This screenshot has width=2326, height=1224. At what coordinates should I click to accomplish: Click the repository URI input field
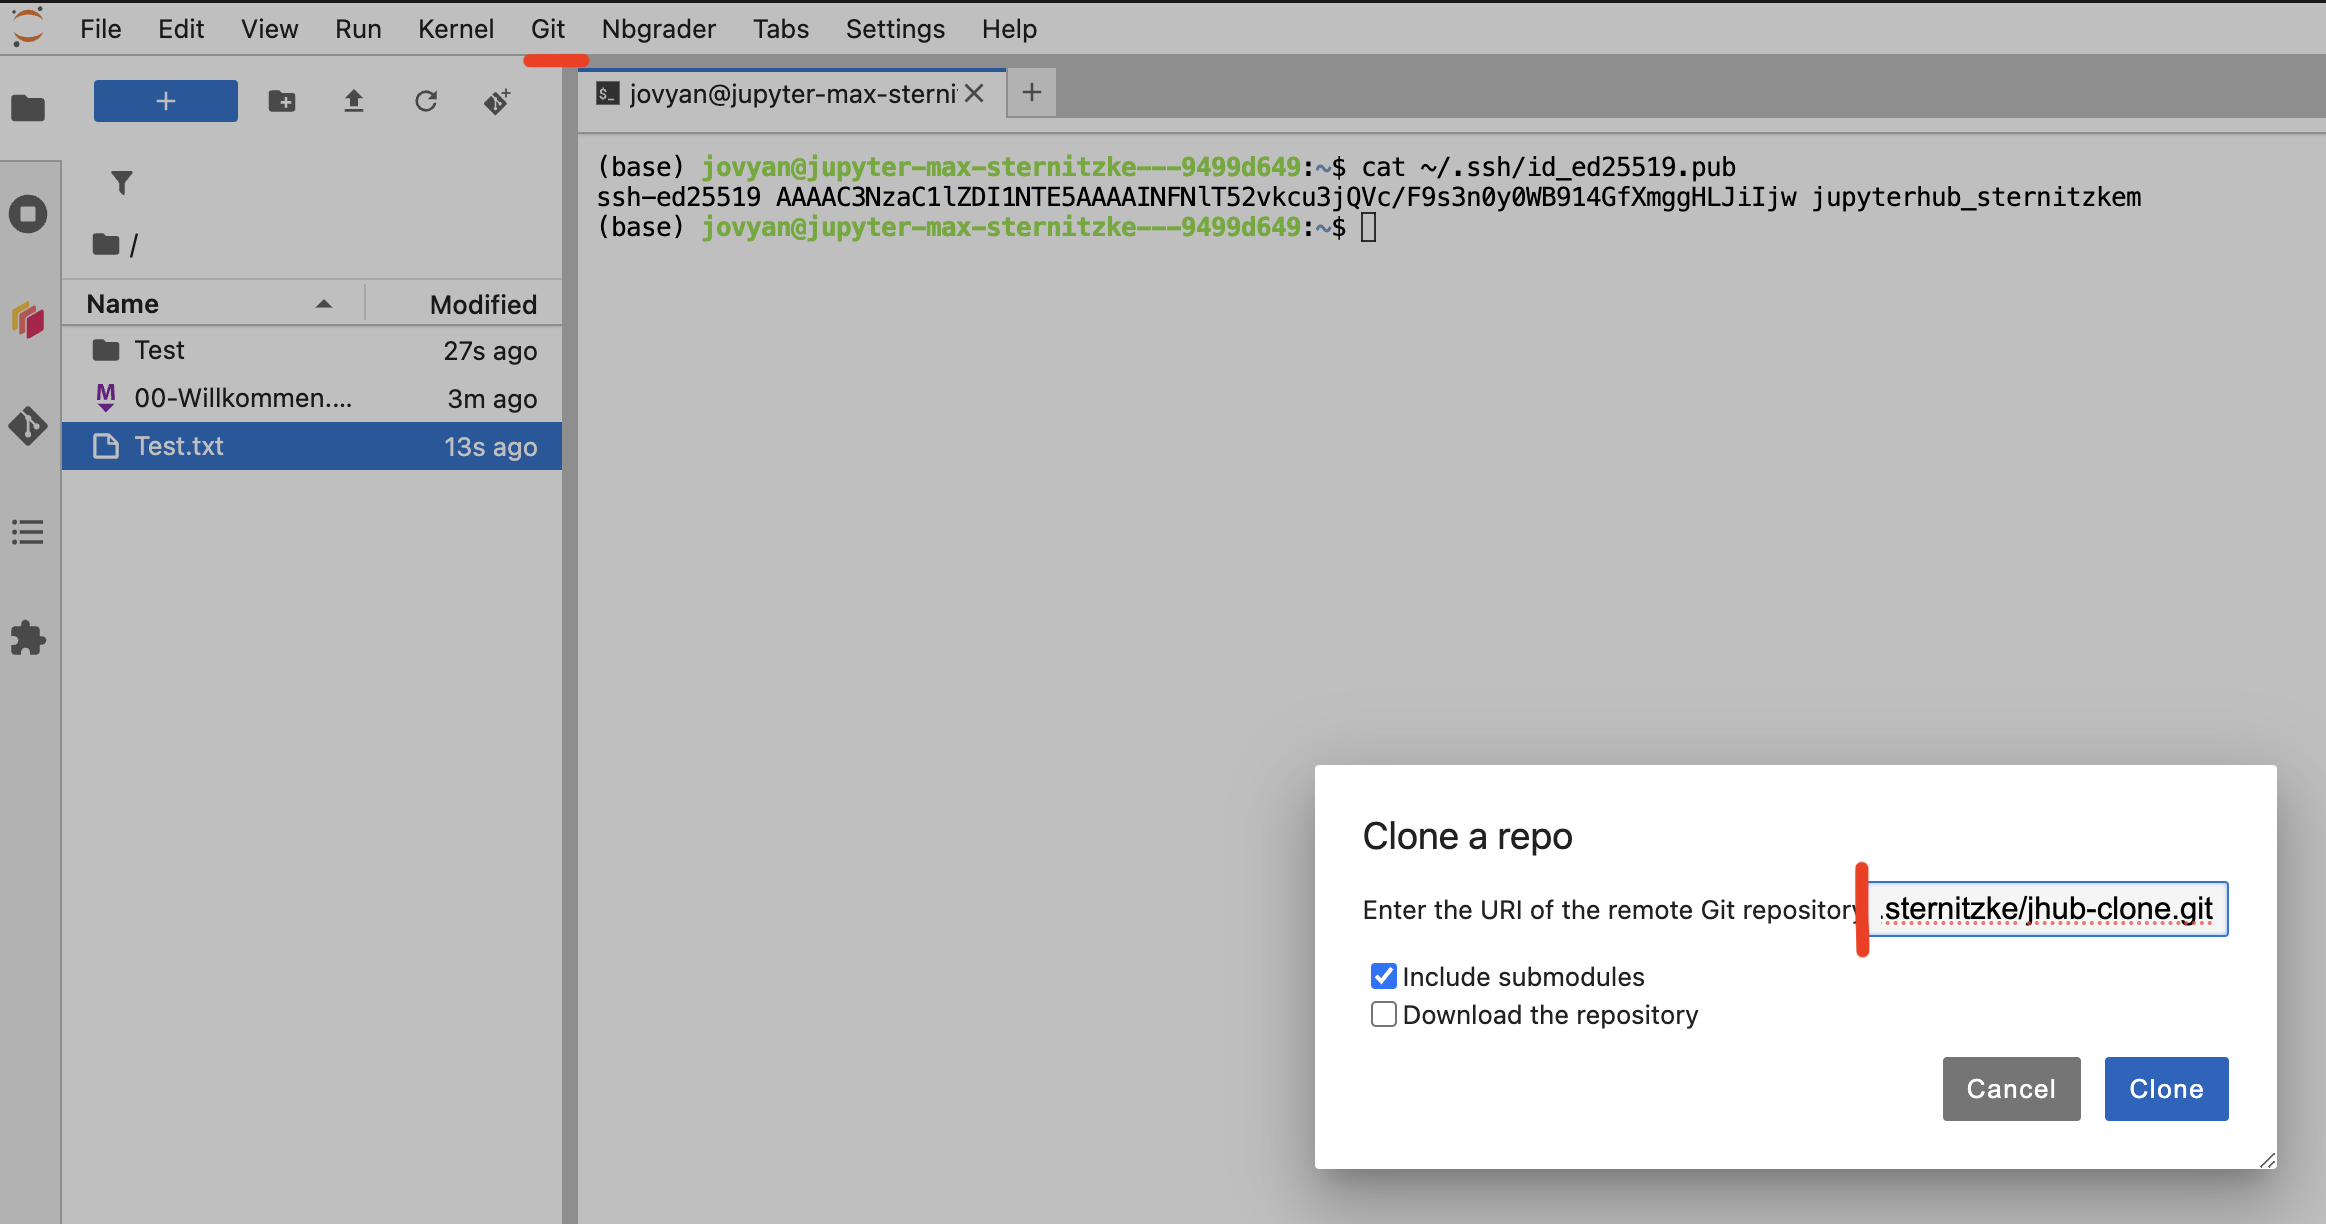[2047, 909]
